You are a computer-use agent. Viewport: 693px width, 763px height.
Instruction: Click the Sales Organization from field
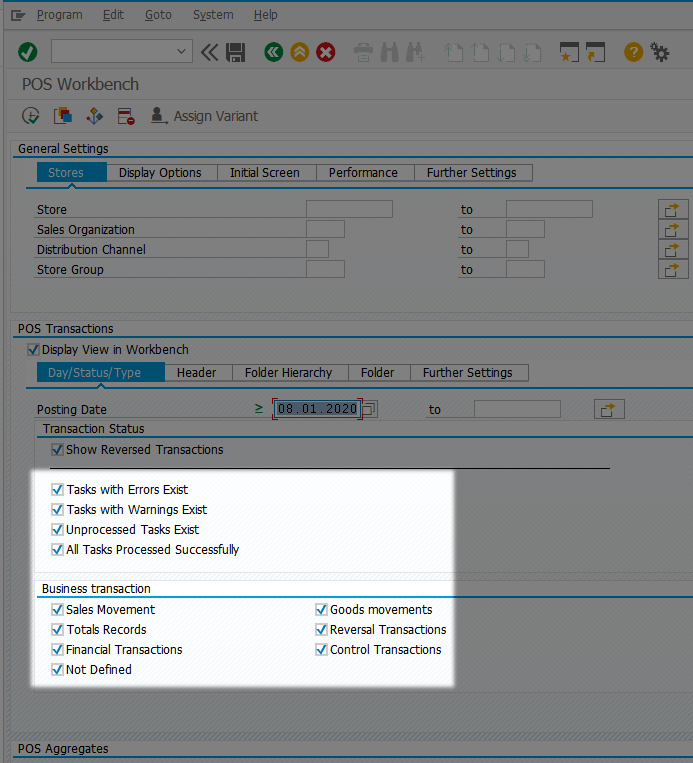tap(325, 229)
